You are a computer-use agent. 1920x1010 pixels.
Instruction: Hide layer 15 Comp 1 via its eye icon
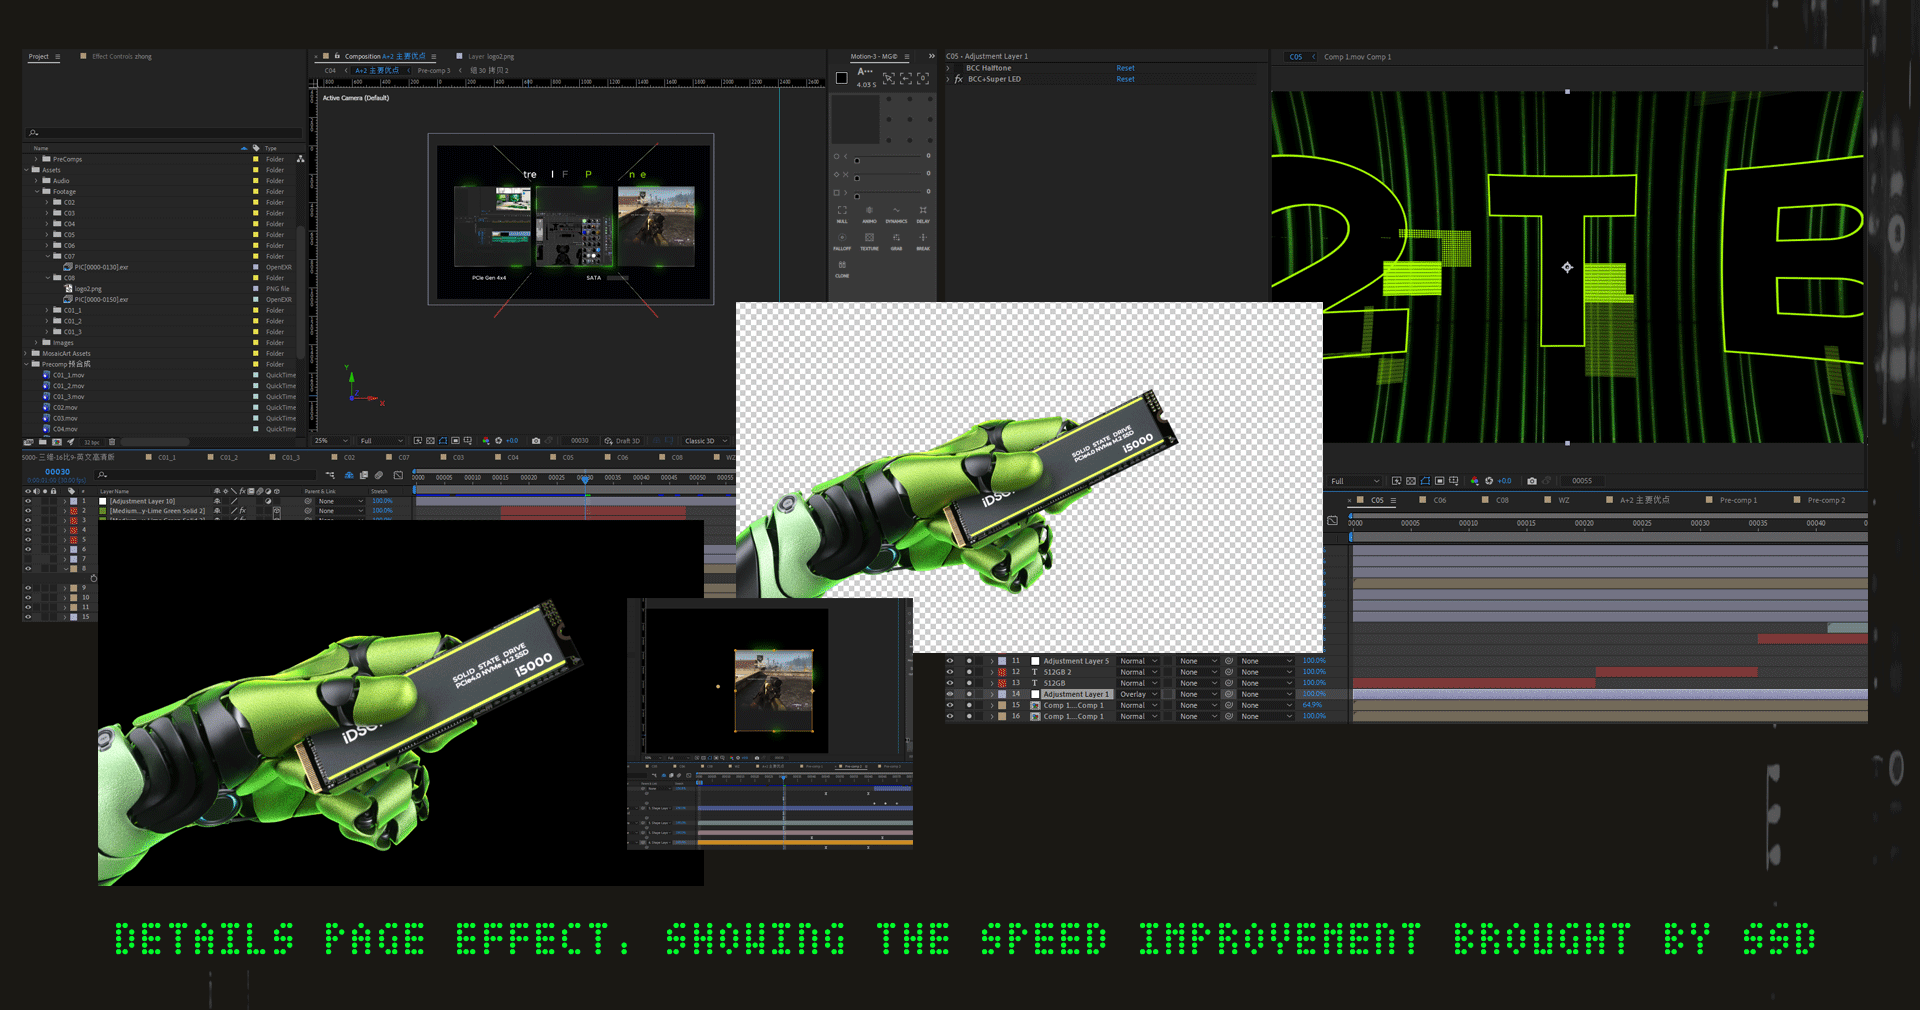click(x=950, y=705)
